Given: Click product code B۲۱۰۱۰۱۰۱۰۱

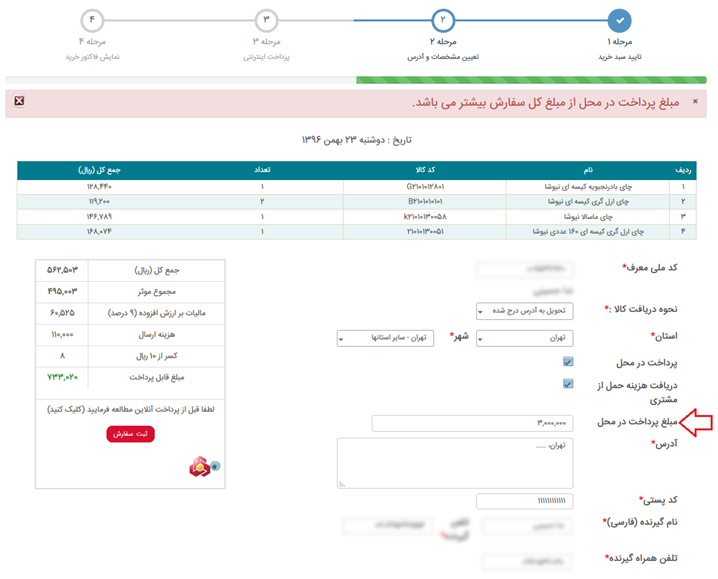Looking at the screenshot, I should [425, 202].
